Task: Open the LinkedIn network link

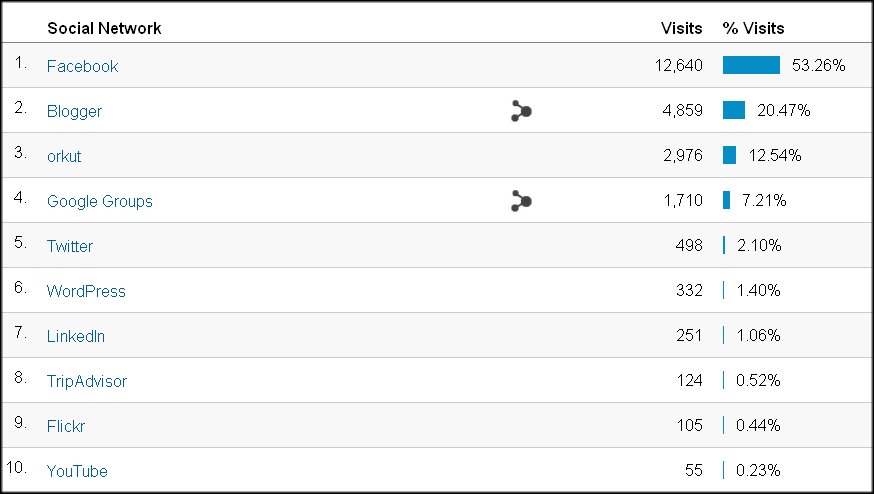Action: click(76, 336)
